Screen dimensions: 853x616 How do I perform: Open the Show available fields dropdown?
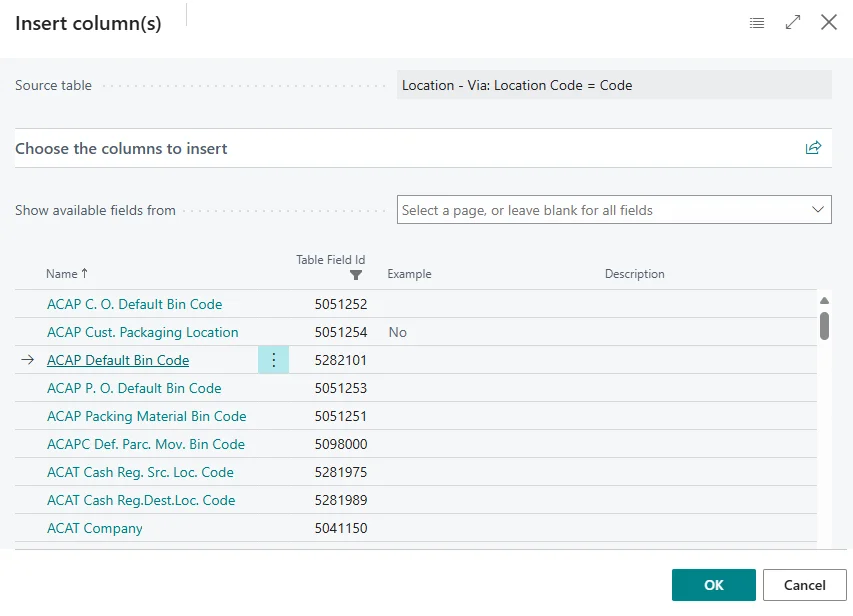pos(614,210)
